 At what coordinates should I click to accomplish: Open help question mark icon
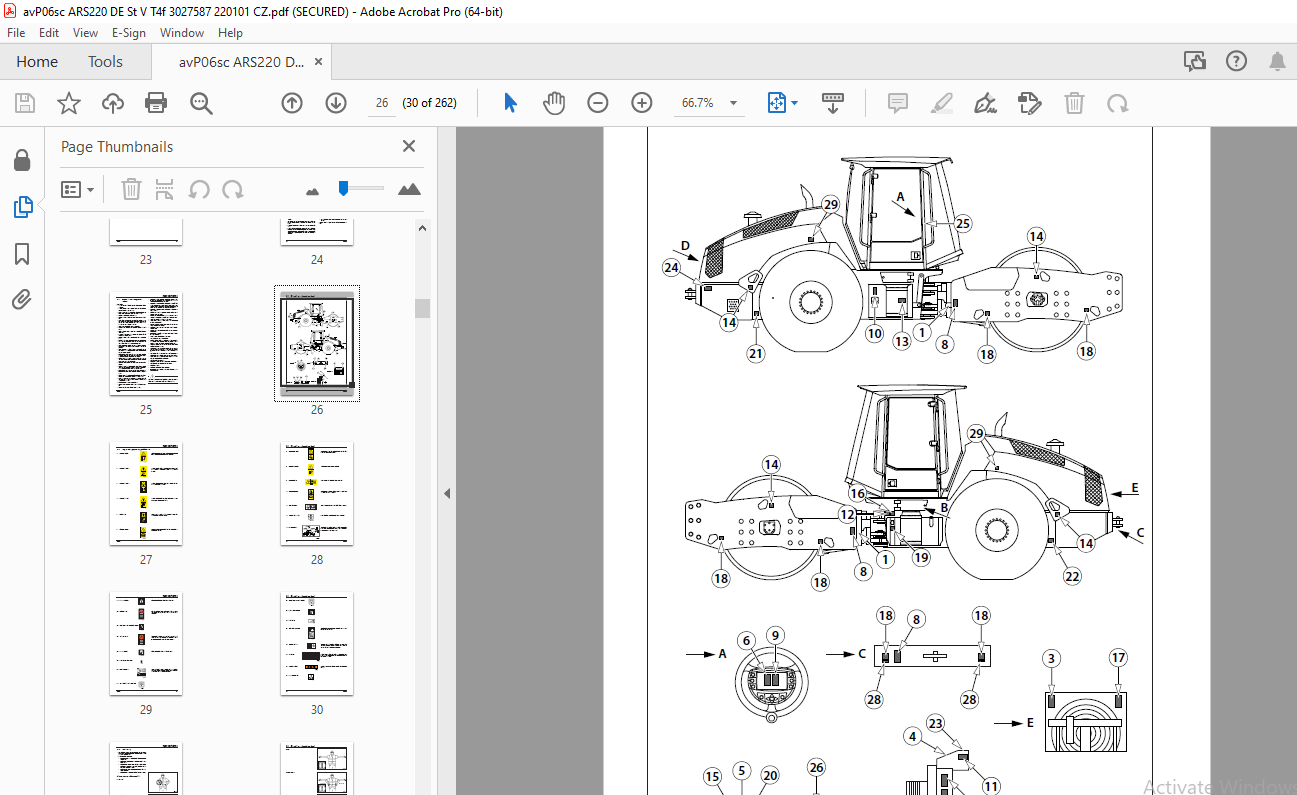pos(1237,62)
